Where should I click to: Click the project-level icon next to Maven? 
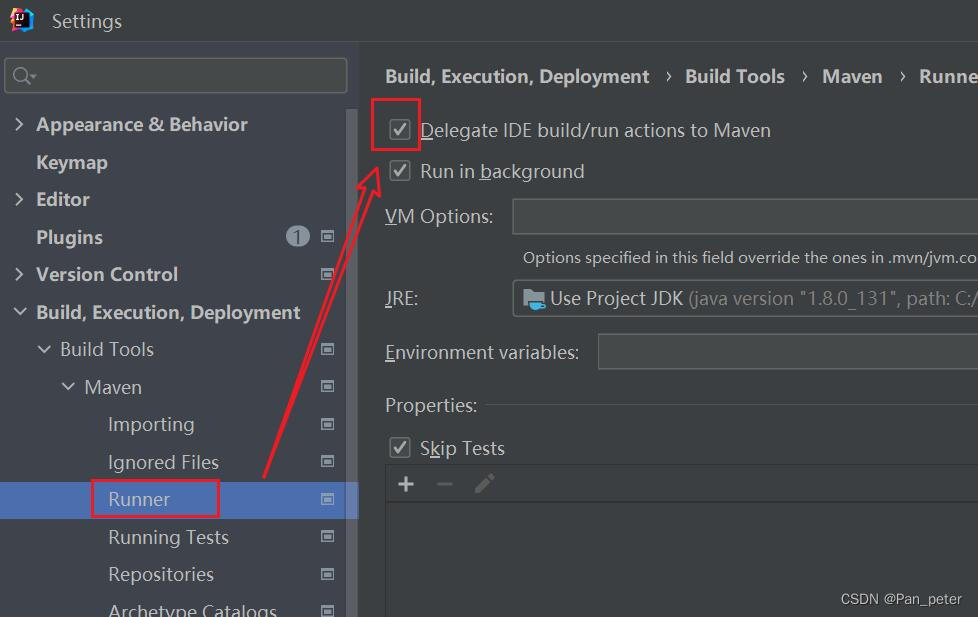point(327,387)
